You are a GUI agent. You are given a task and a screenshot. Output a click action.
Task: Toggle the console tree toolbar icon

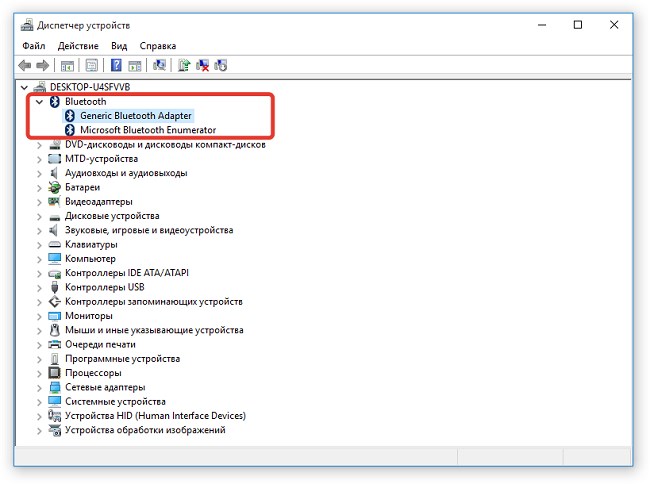tap(67, 65)
